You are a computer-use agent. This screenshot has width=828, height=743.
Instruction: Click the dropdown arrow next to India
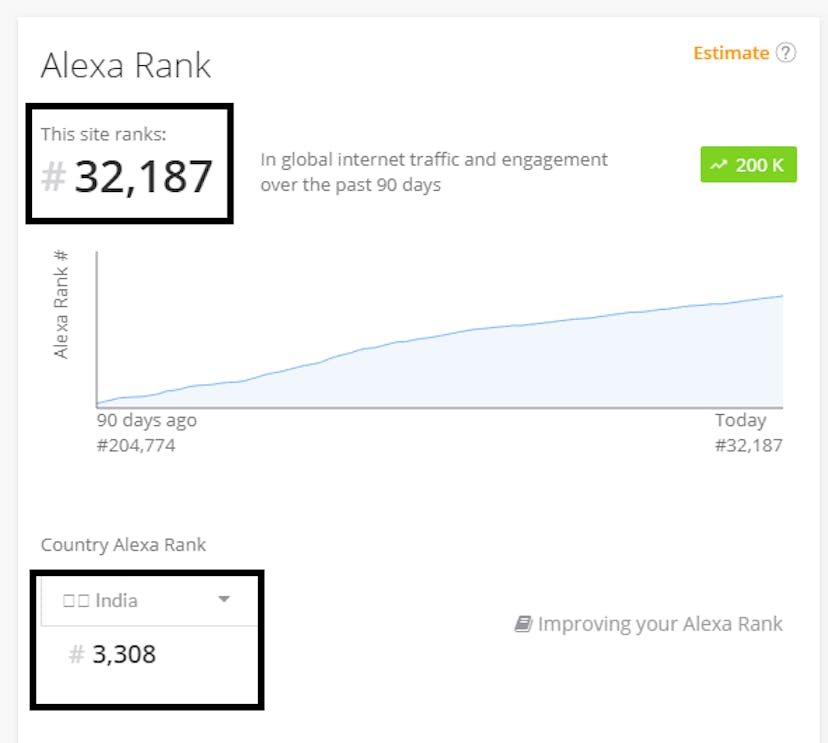click(x=224, y=599)
